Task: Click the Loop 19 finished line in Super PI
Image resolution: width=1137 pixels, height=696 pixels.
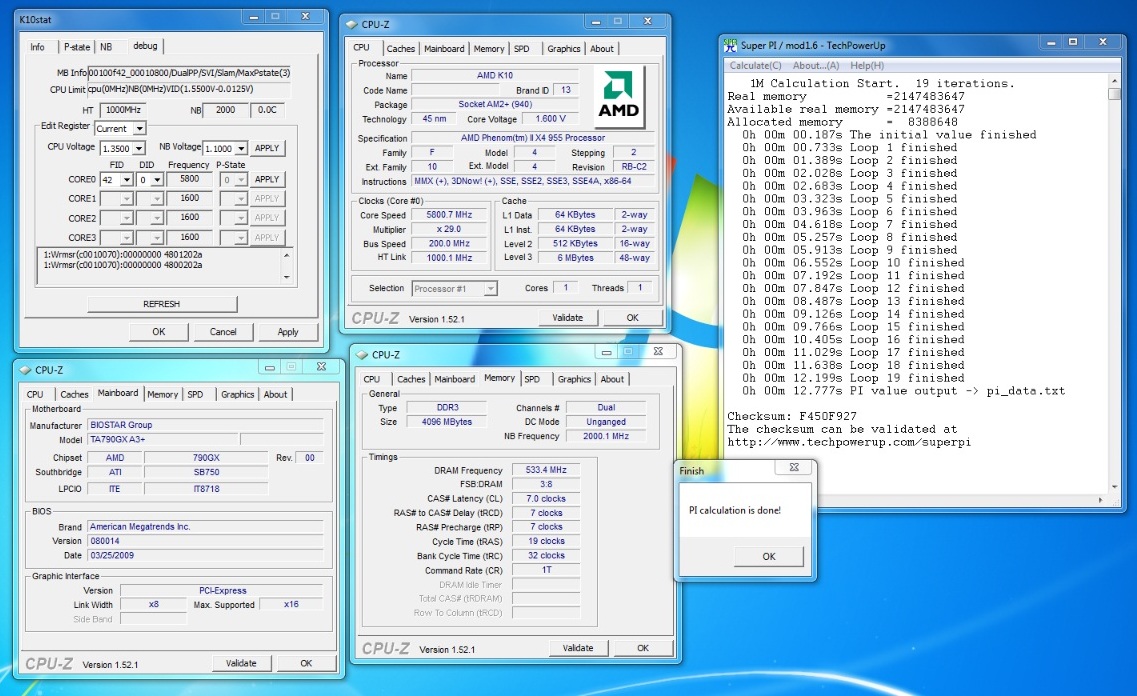Action: pos(853,378)
